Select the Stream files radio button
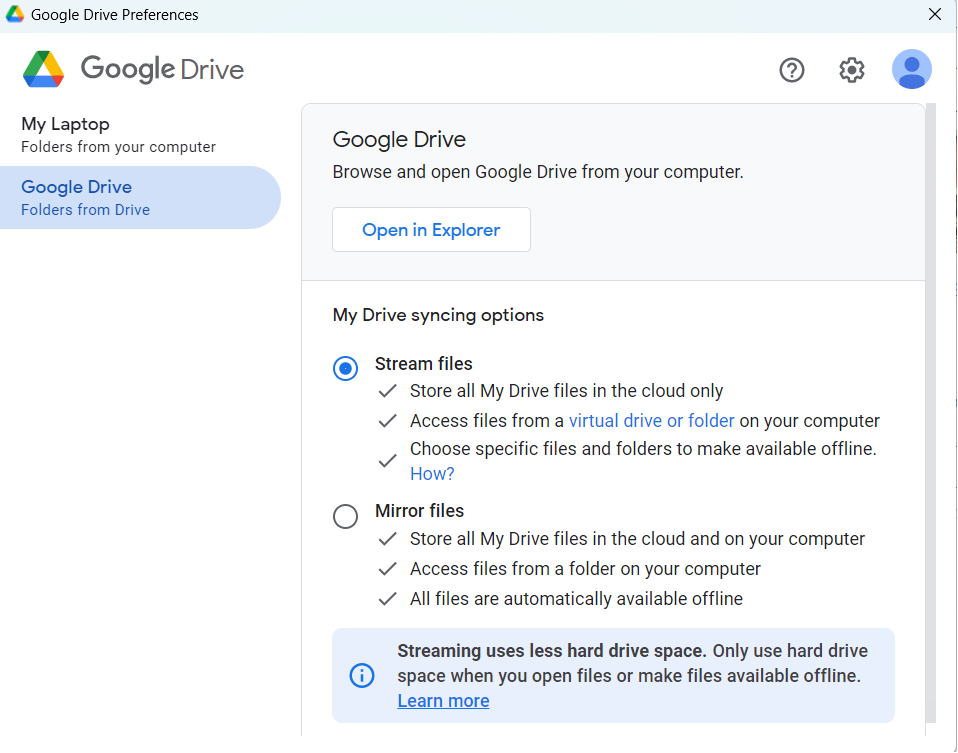This screenshot has width=958, height=753. coord(345,368)
